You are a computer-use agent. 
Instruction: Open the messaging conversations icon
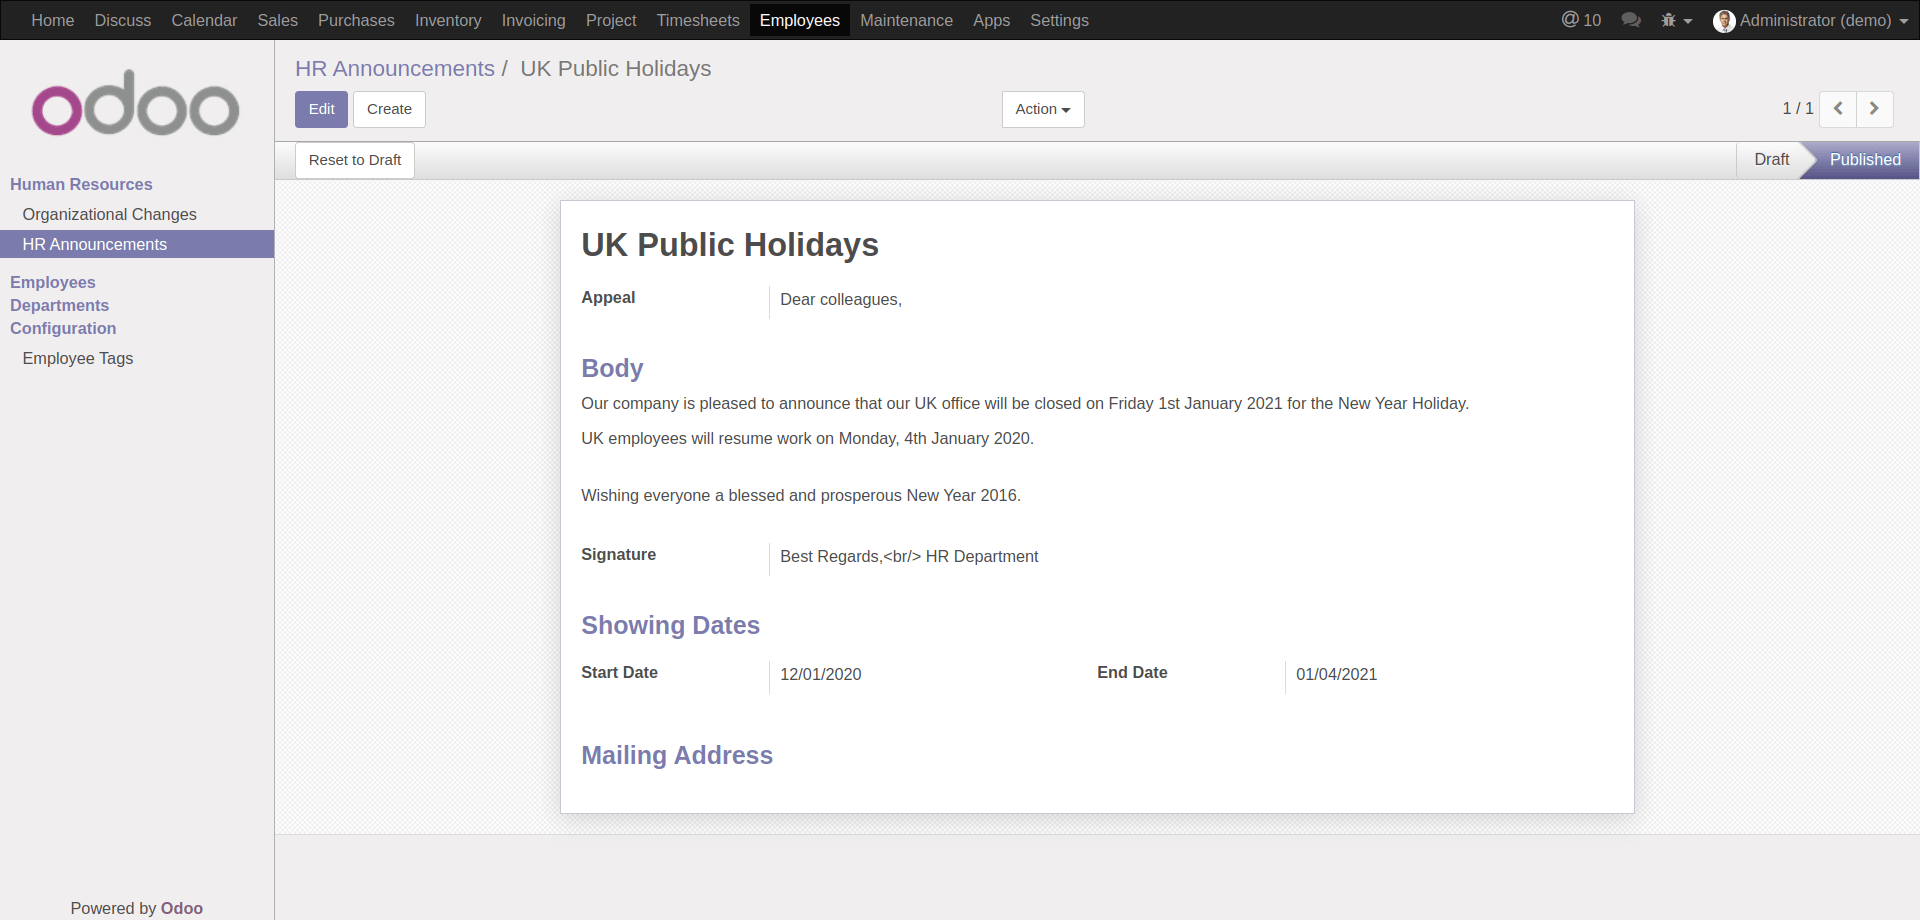(x=1631, y=19)
